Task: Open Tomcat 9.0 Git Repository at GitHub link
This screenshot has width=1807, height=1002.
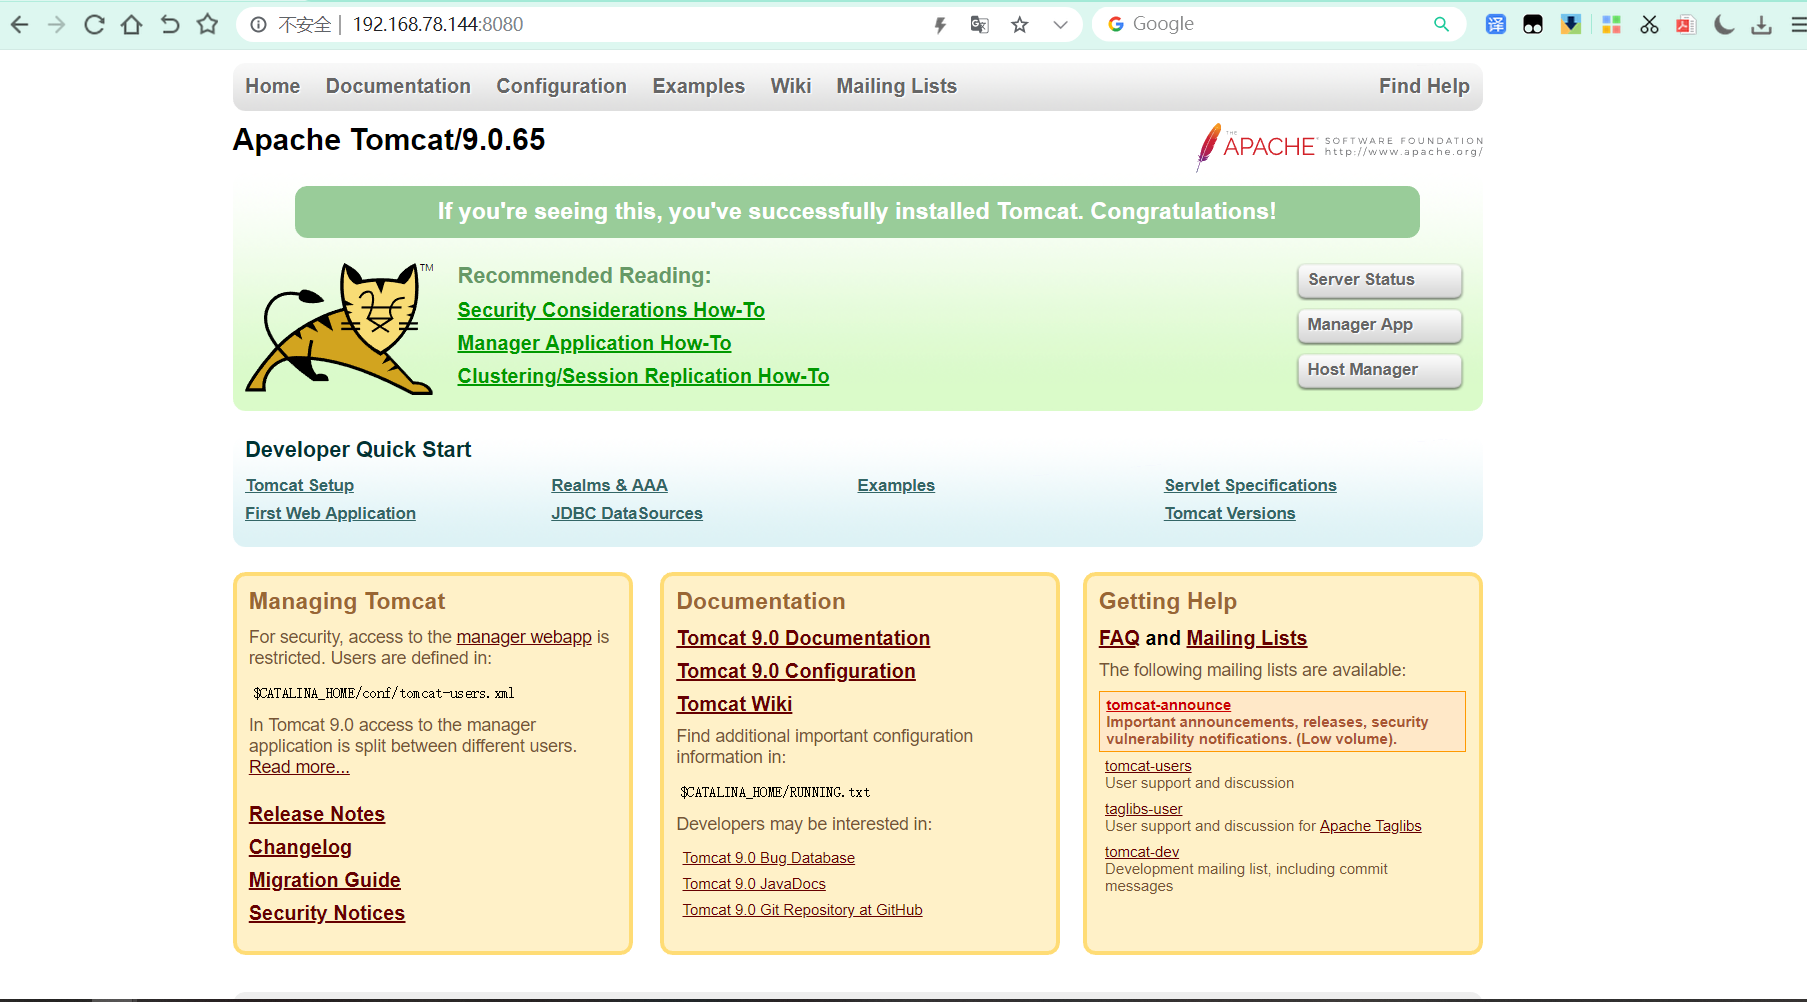Action: pyautogui.click(x=803, y=910)
